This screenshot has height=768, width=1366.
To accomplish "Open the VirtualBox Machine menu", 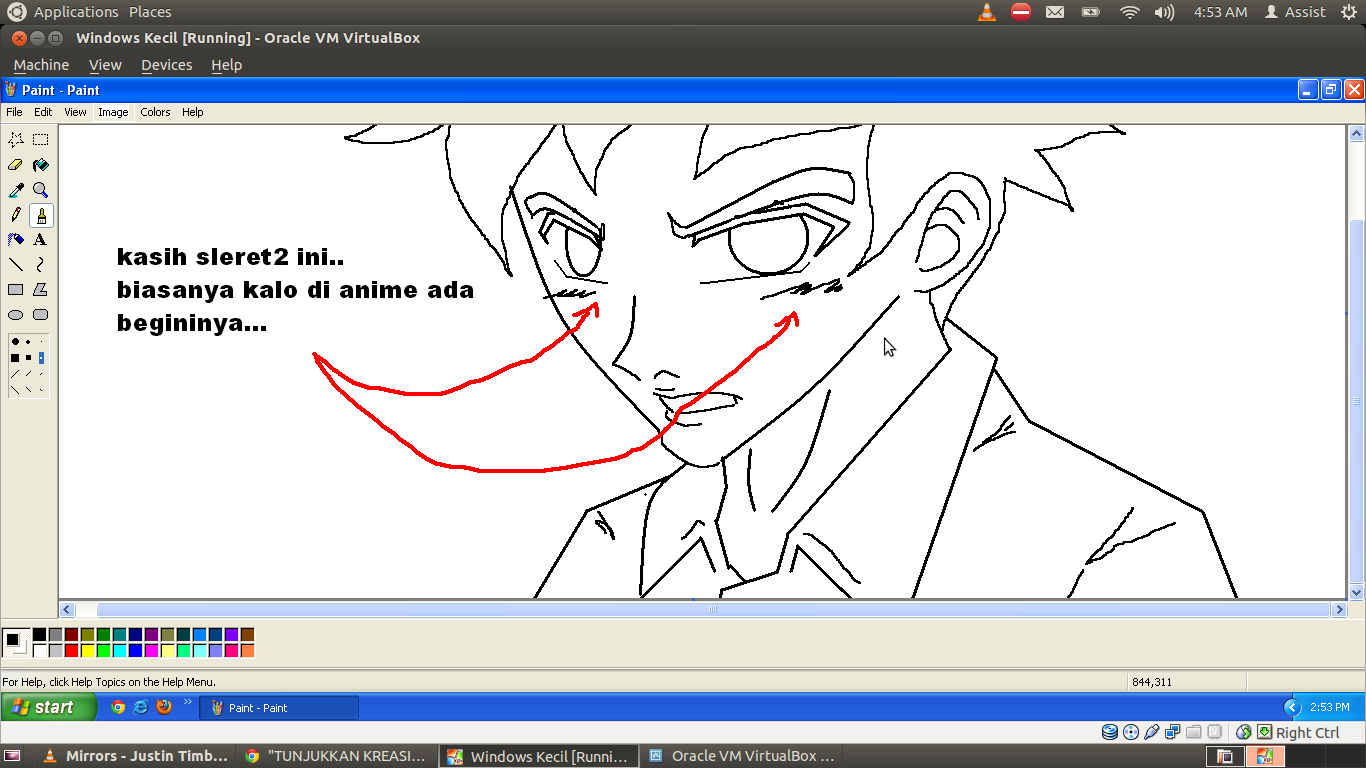I will pyautogui.click(x=41, y=65).
